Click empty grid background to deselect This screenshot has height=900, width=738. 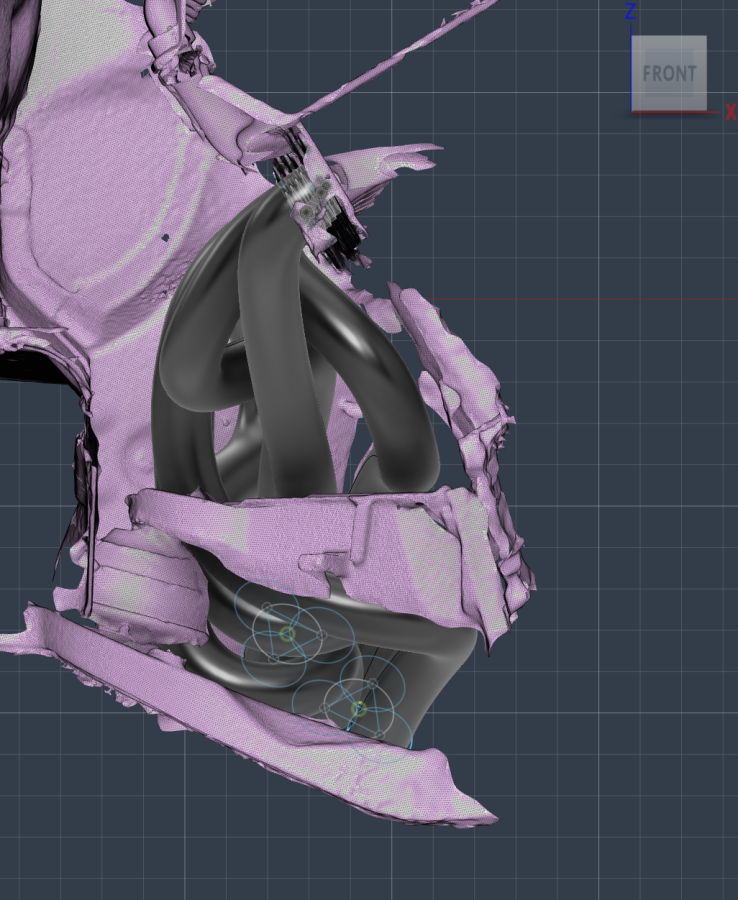(x=620, y=450)
